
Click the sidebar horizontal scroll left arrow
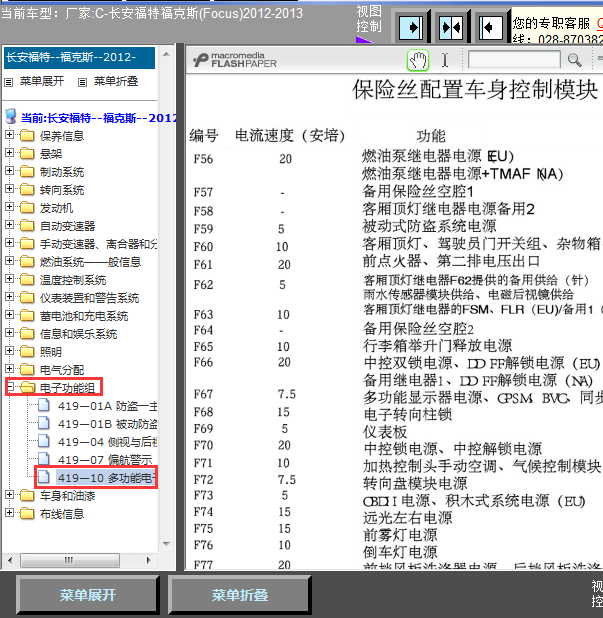pyautogui.click(x=10, y=560)
